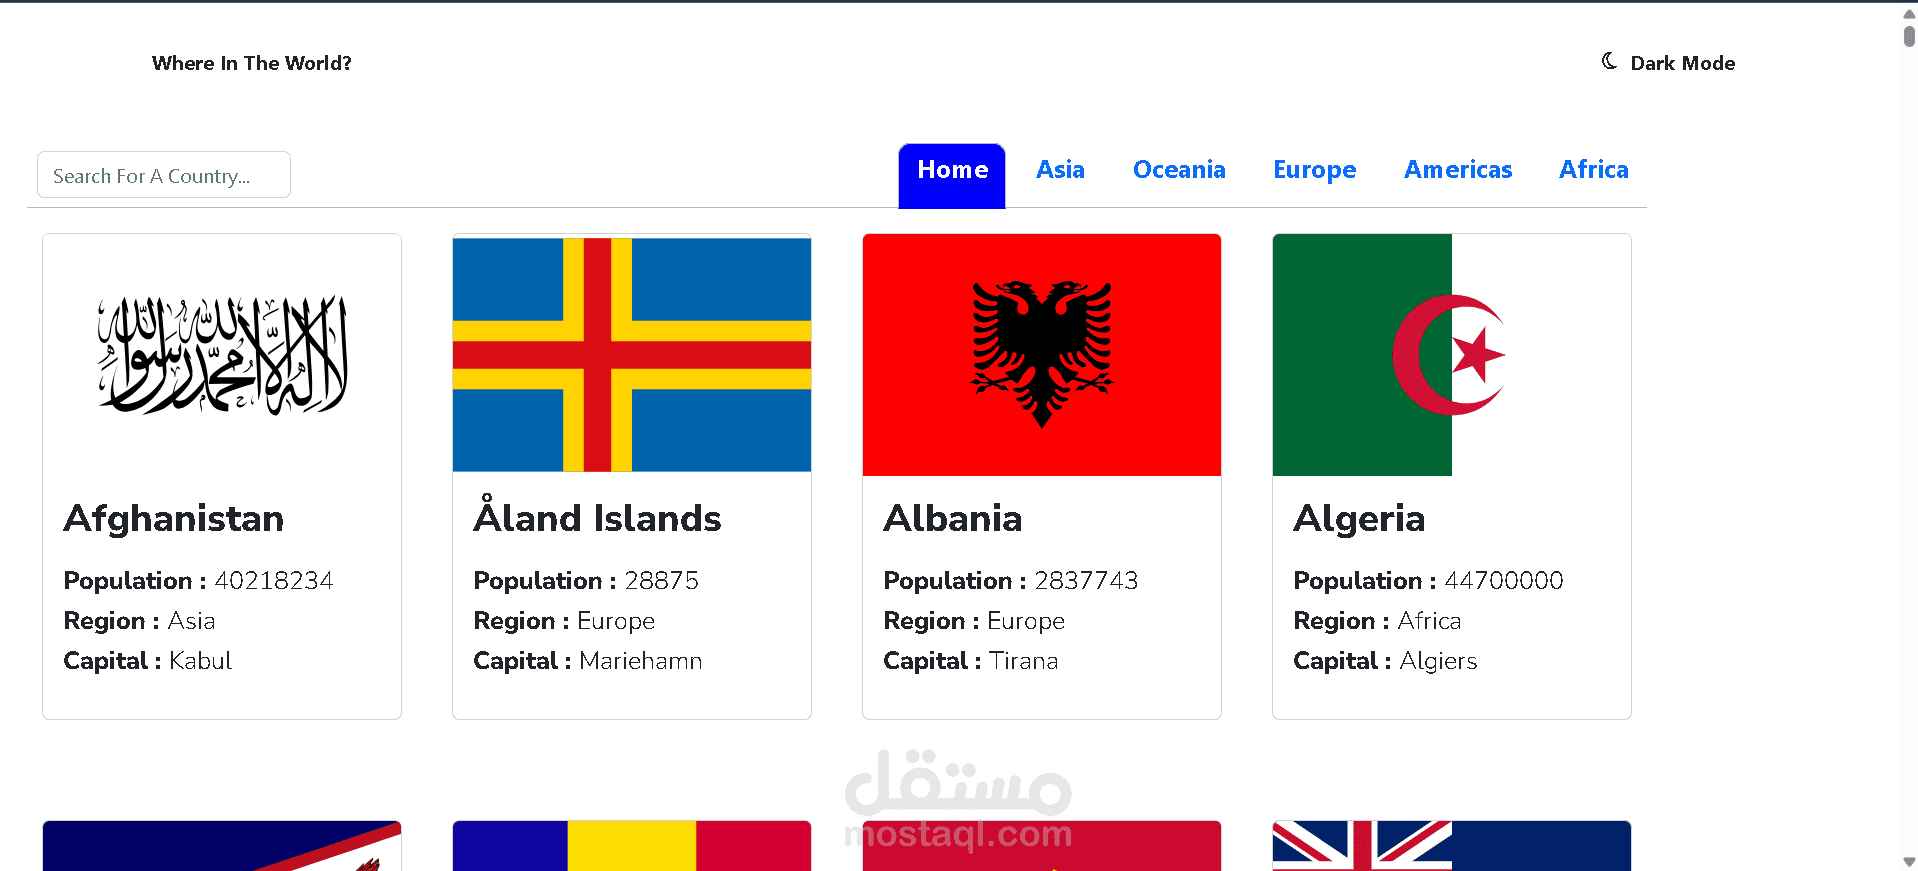Open the Afghanistan flag image

pyautogui.click(x=222, y=355)
